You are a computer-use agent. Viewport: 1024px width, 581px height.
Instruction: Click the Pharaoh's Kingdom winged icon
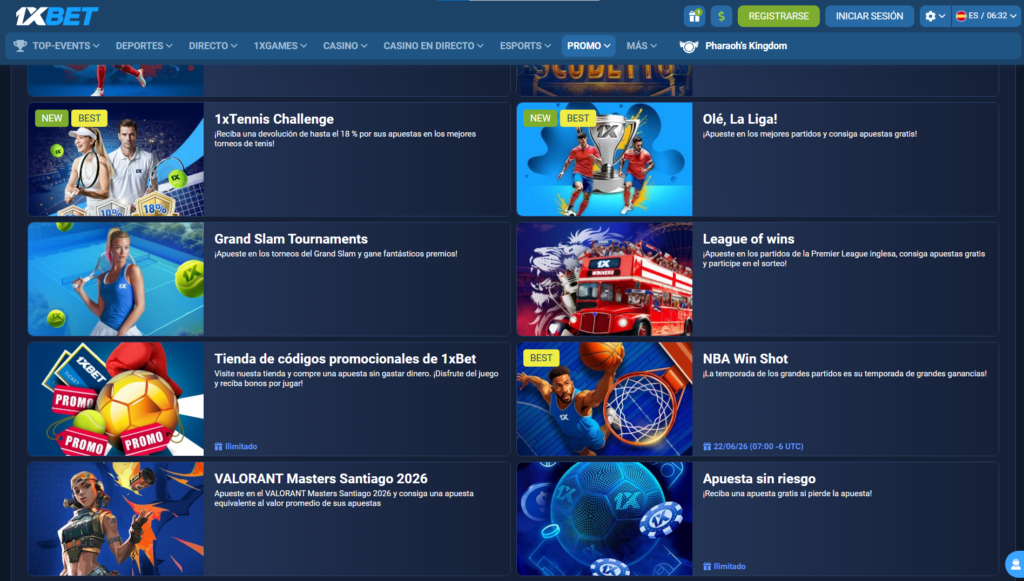[688, 46]
